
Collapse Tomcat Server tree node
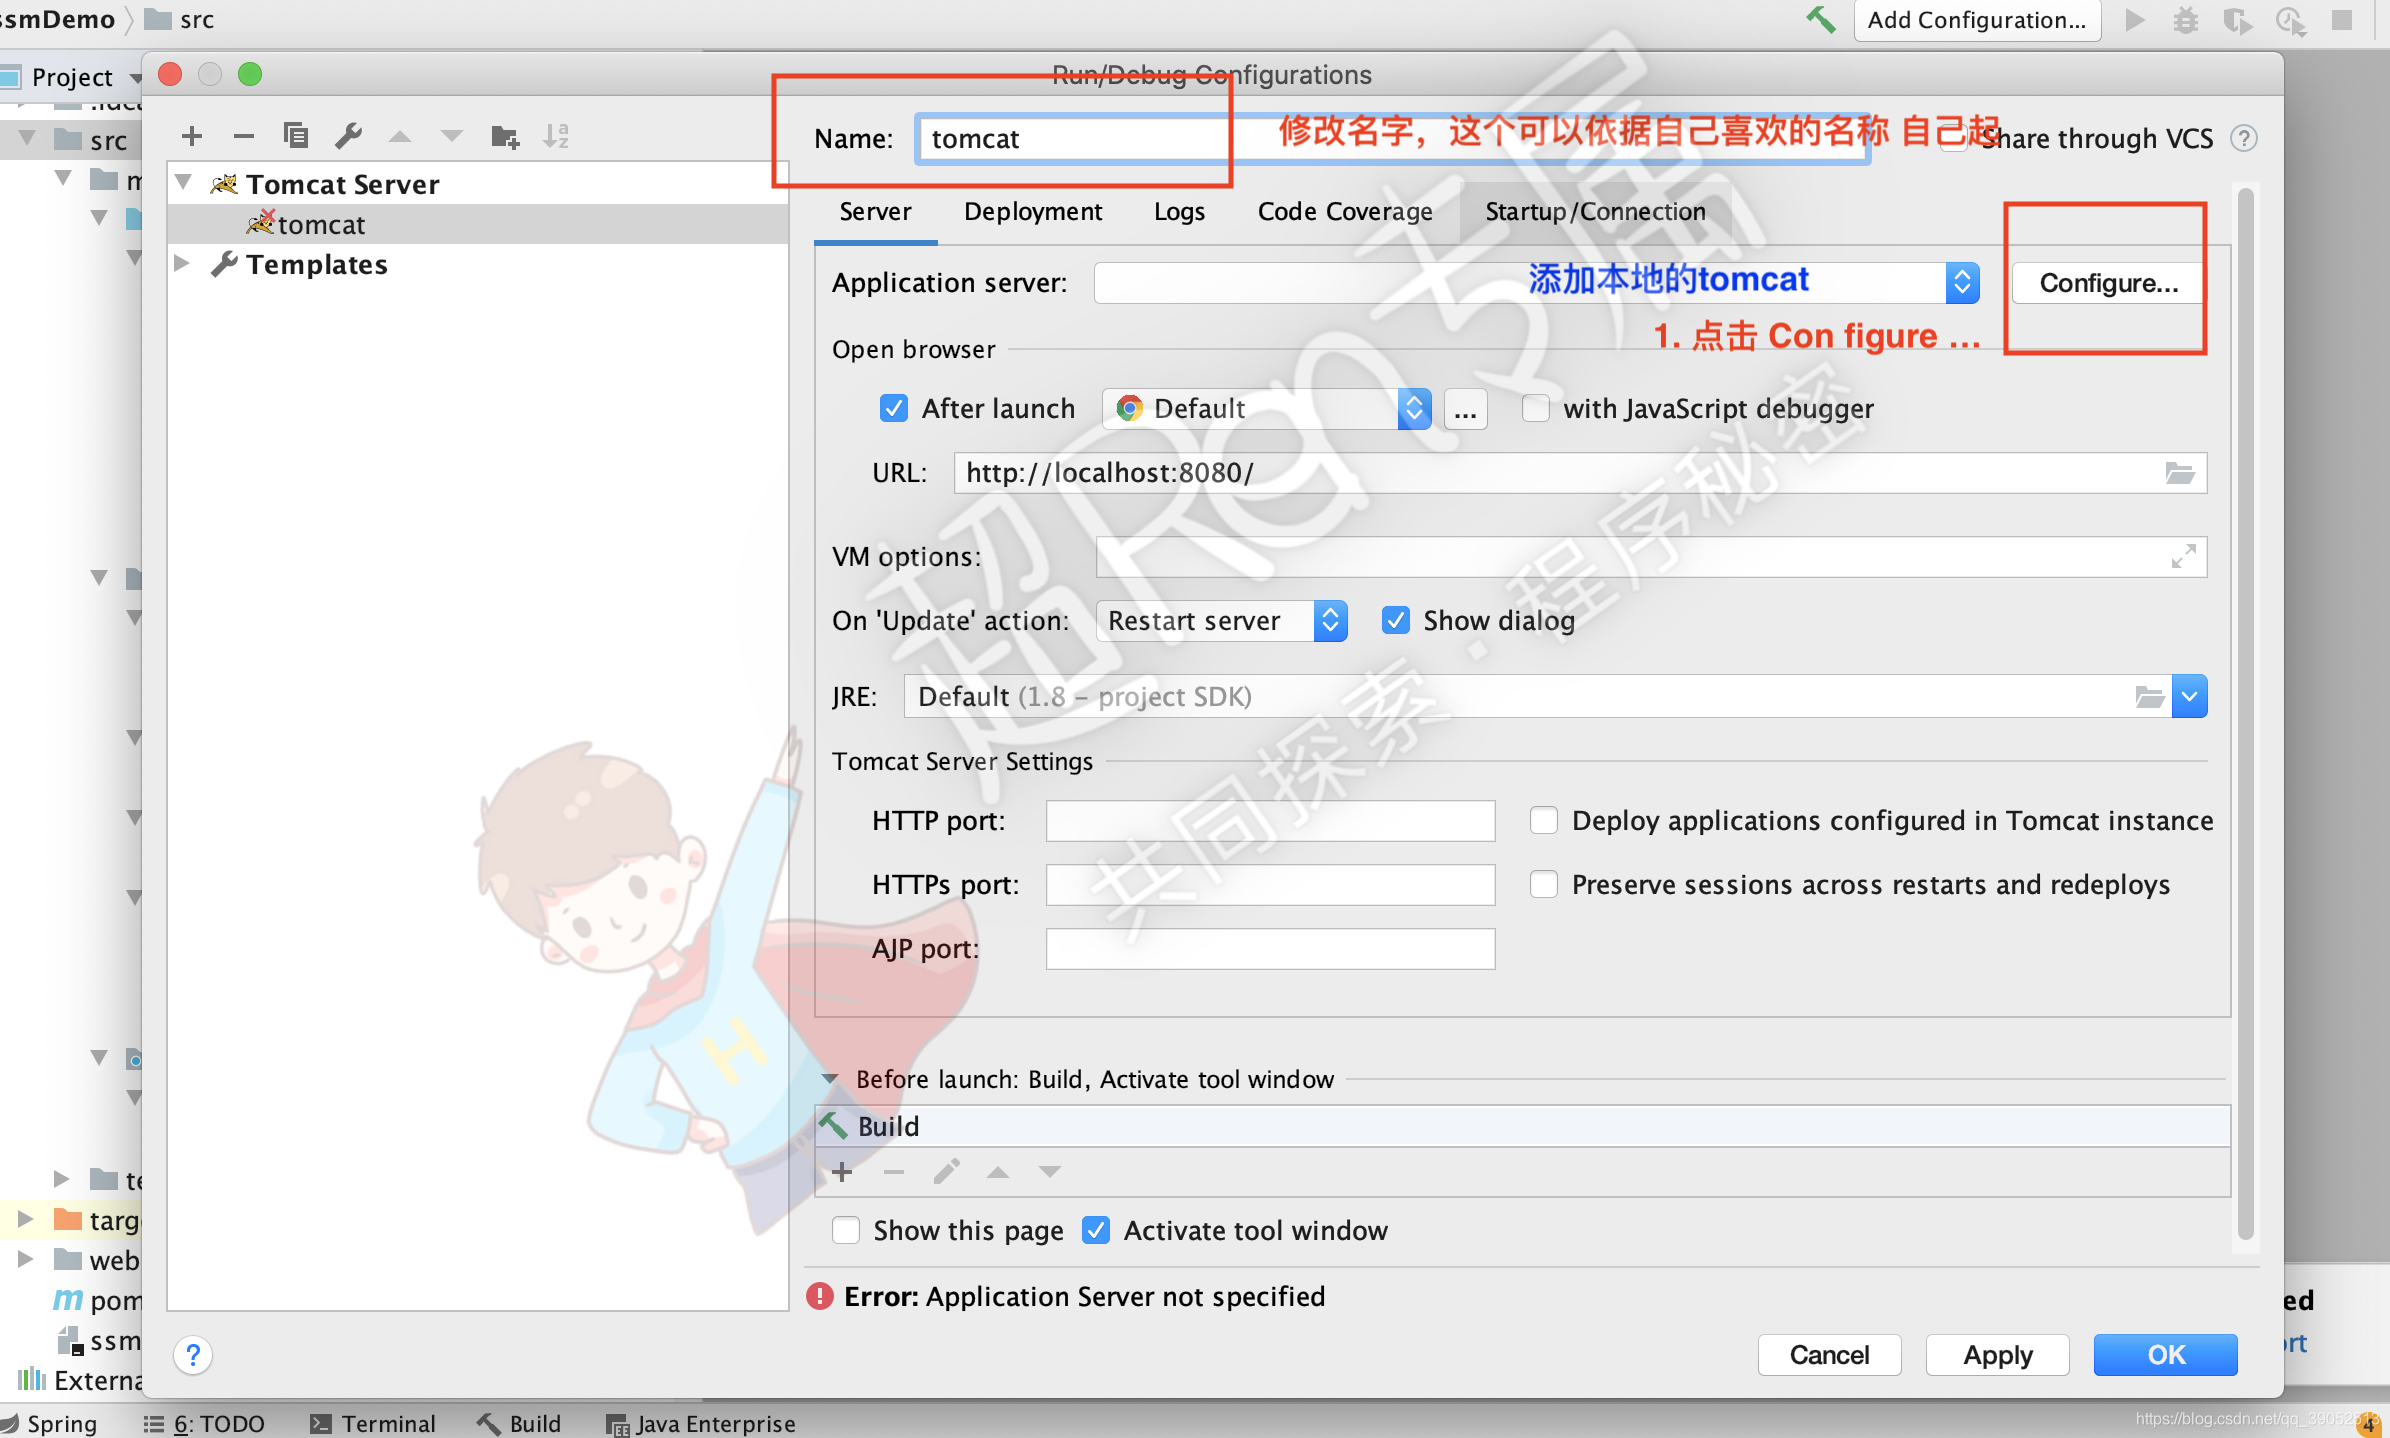pos(183,183)
